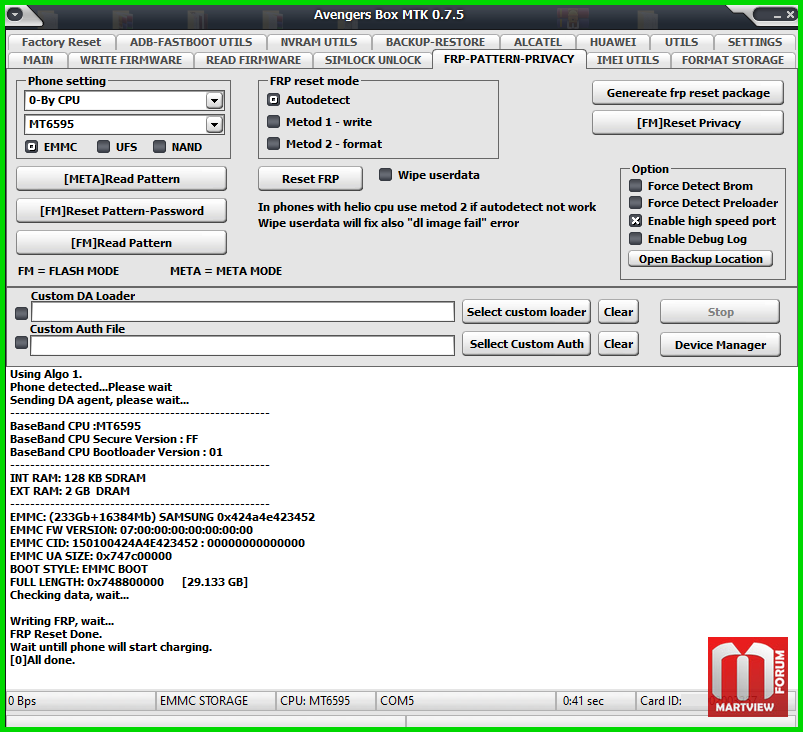Choose Metod 2 - format option
Image resolution: width=803 pixels, height=732 pixels.
click(274, 144)
